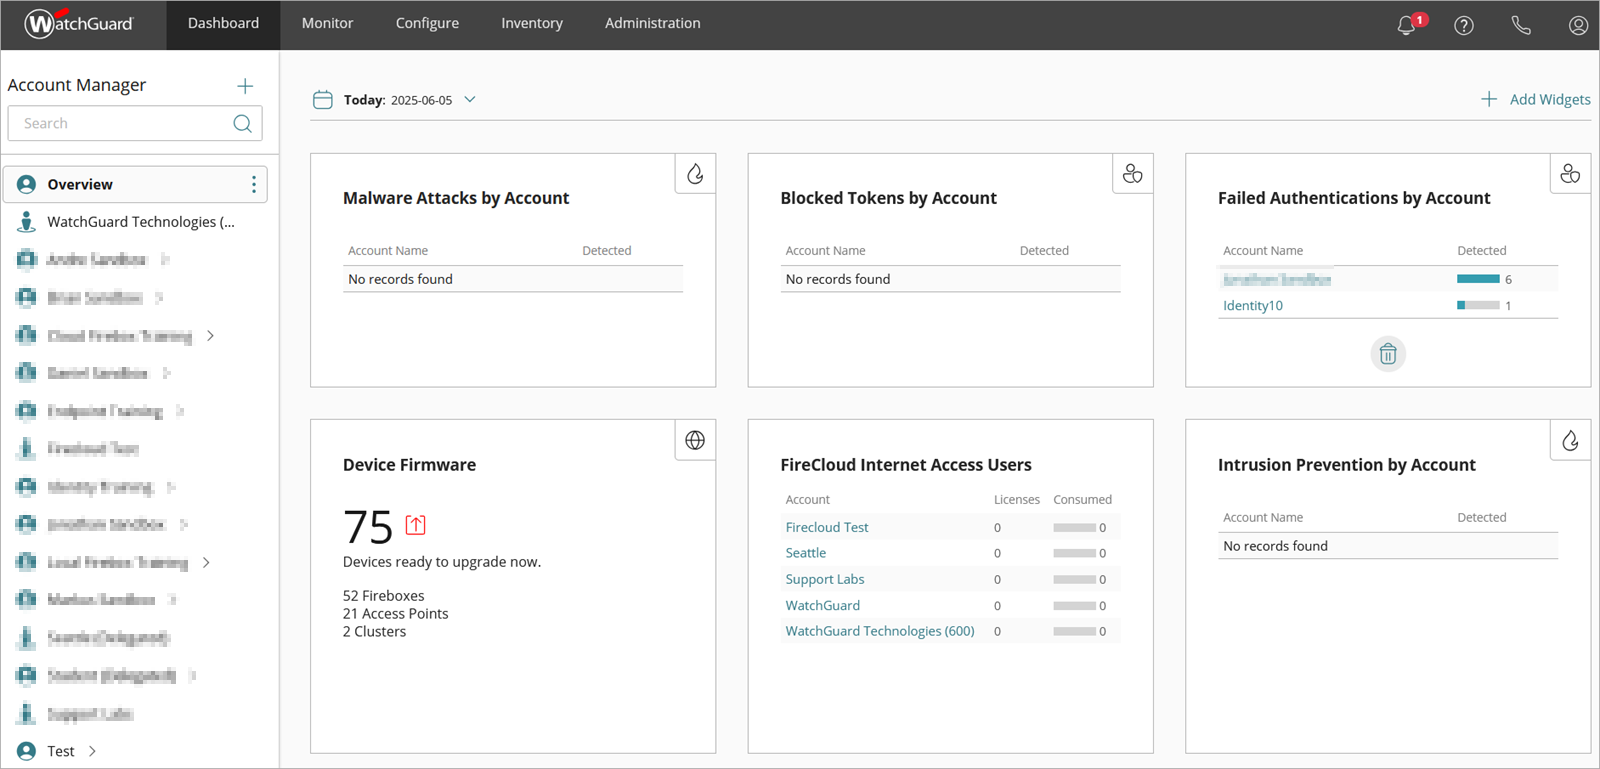Viewport: 1600px width, 769px height.
Task: Open the Firecloud Test account link
Action: [827, 527]
